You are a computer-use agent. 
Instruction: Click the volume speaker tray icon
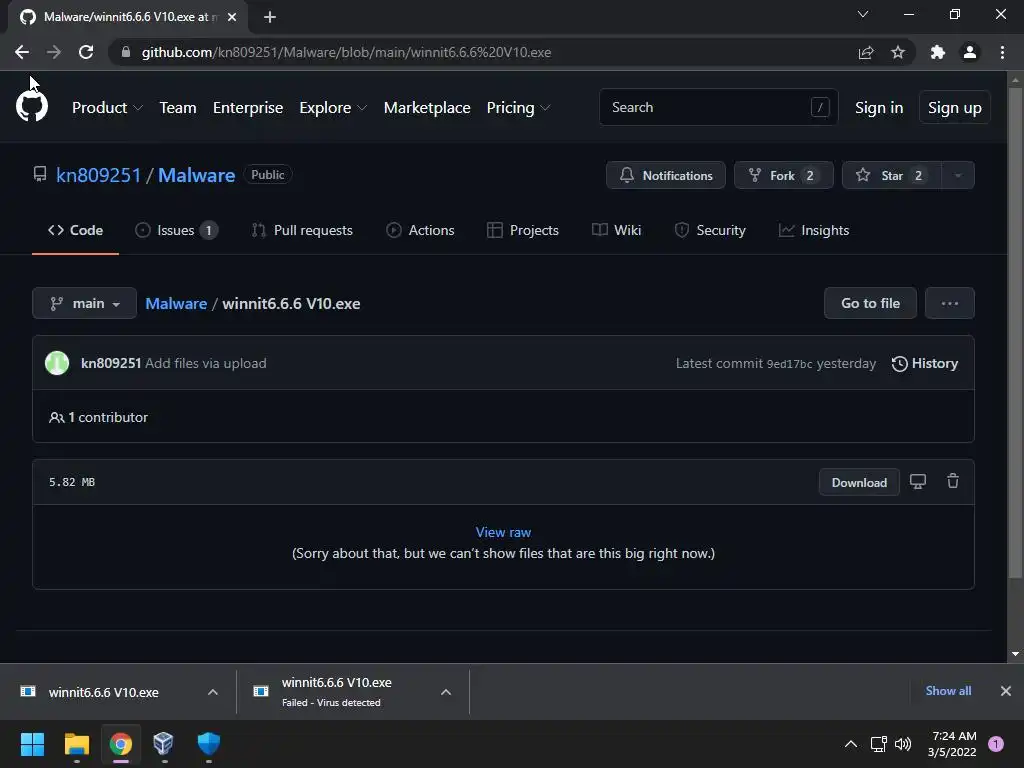903,744
